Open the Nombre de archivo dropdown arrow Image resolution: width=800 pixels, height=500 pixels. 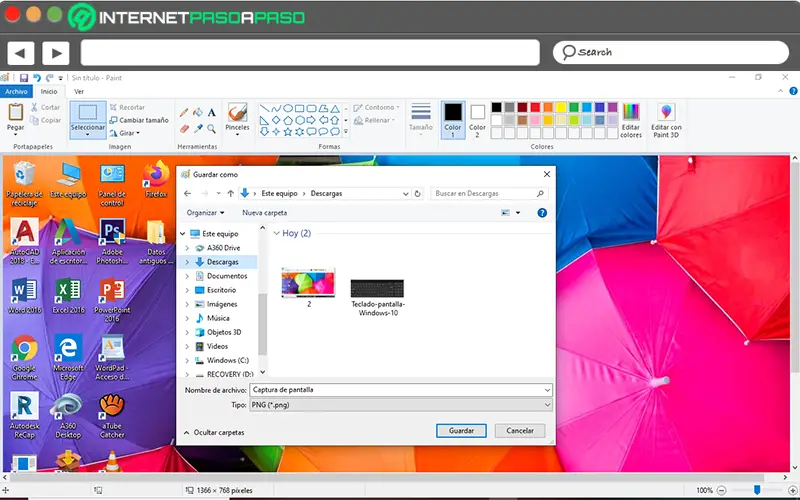click(547, 390)
